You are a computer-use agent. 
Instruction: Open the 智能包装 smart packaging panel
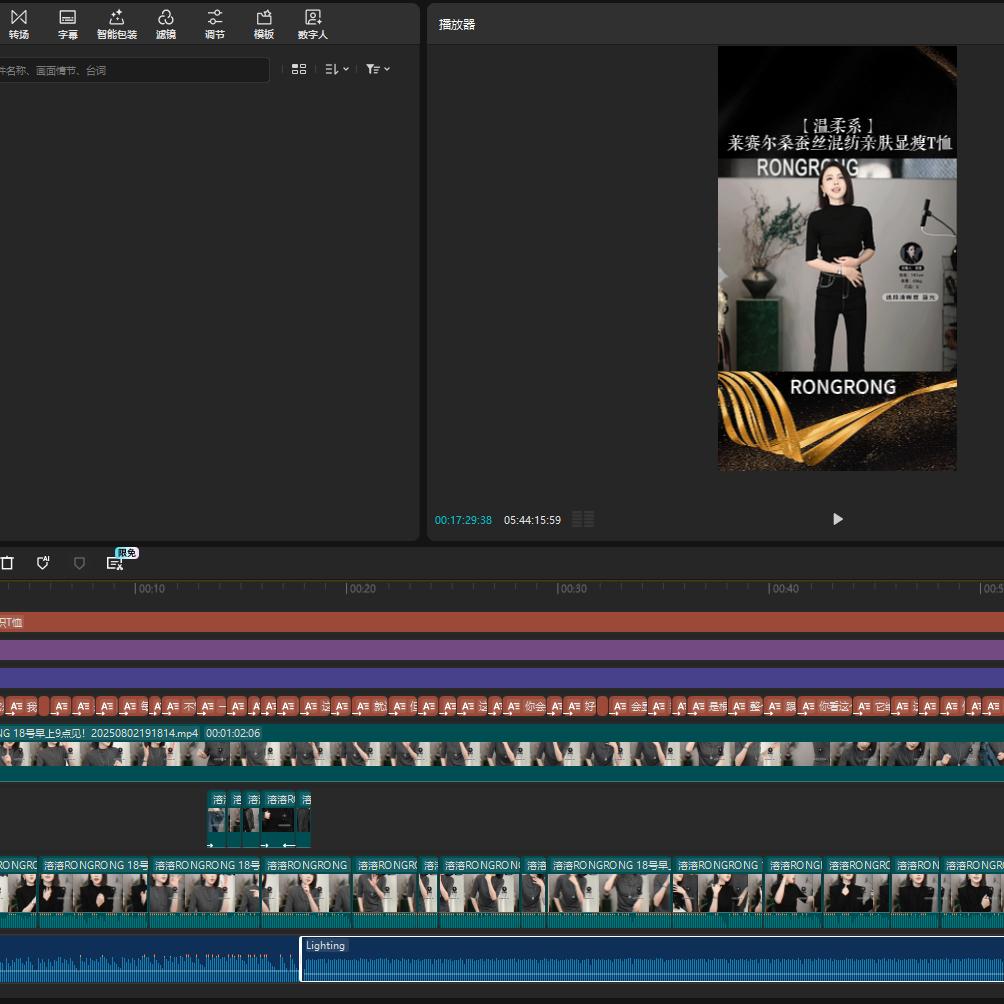[x=117, y=24]
